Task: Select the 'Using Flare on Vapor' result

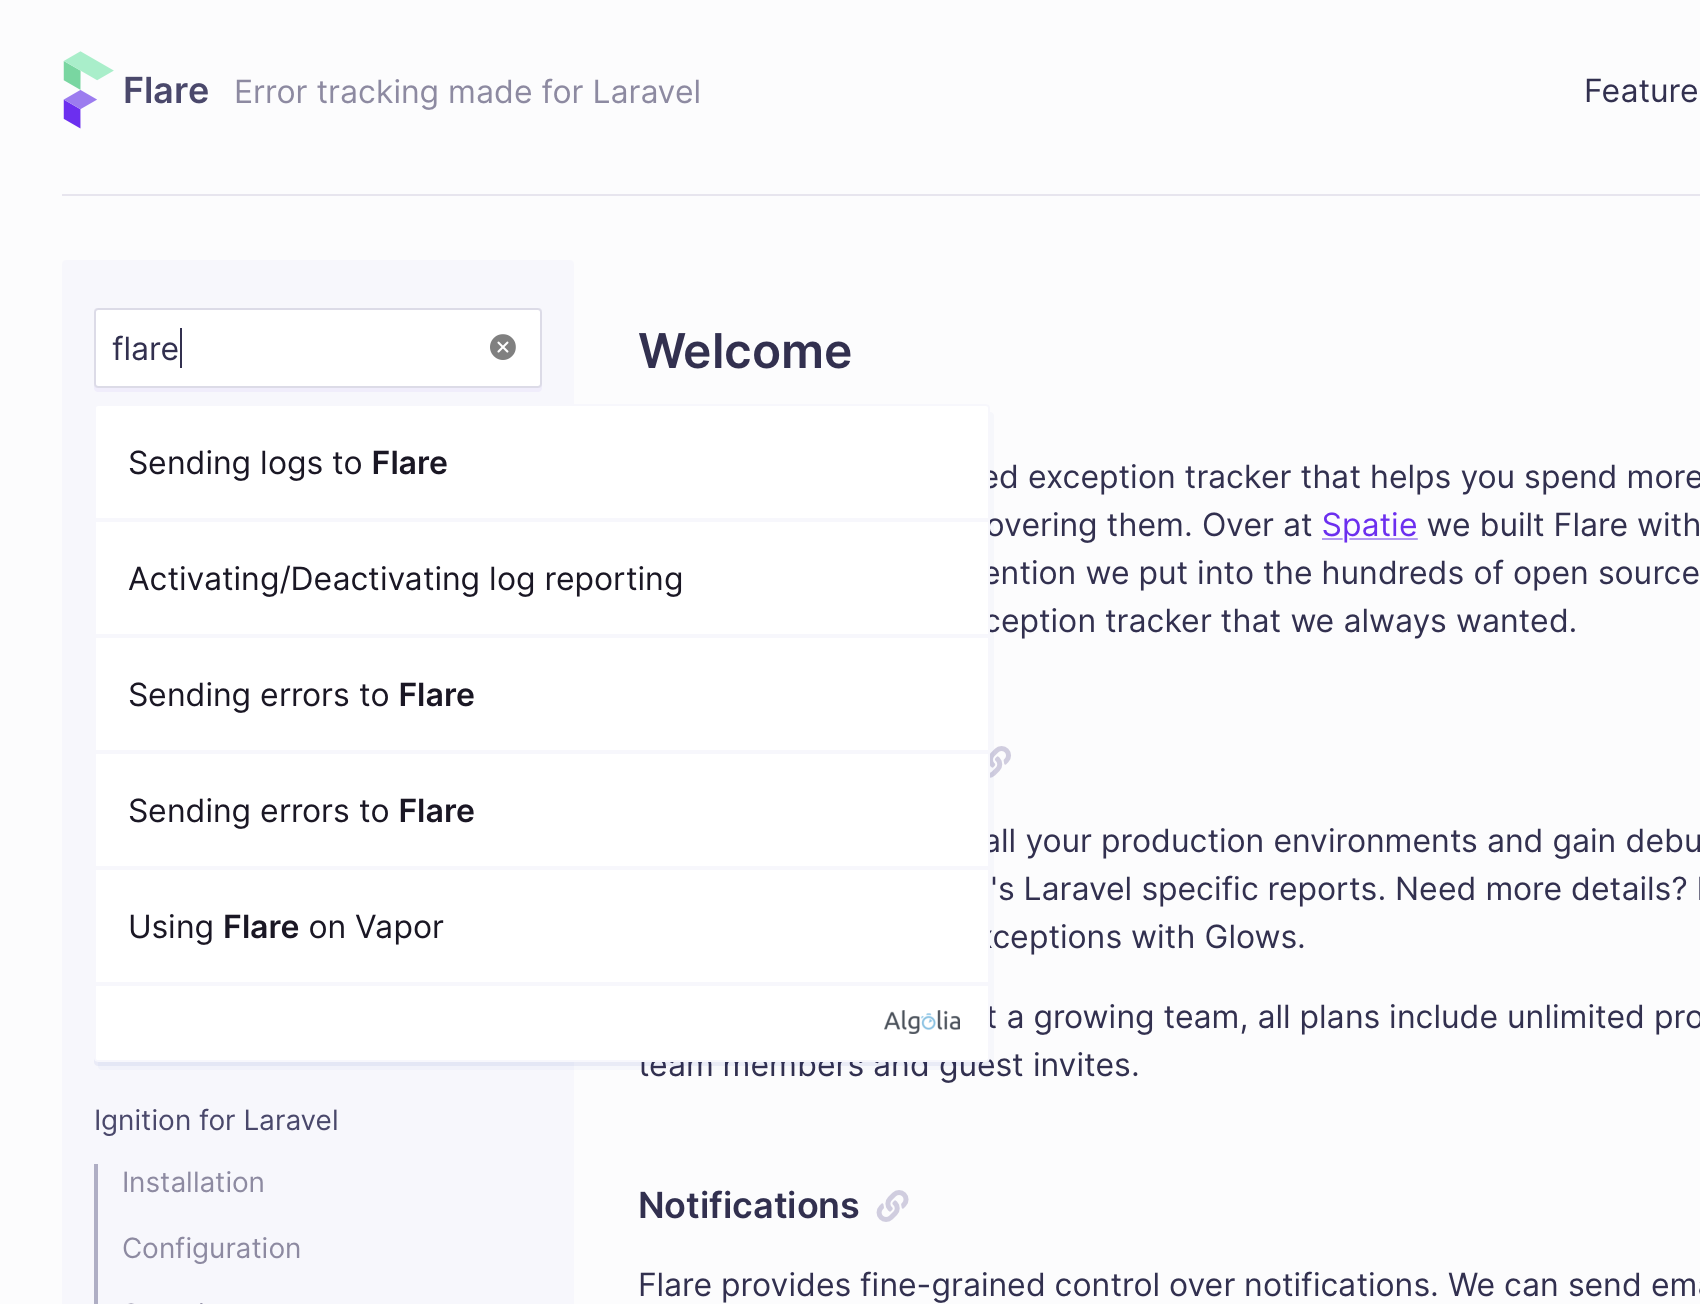Action: (542, 927)
